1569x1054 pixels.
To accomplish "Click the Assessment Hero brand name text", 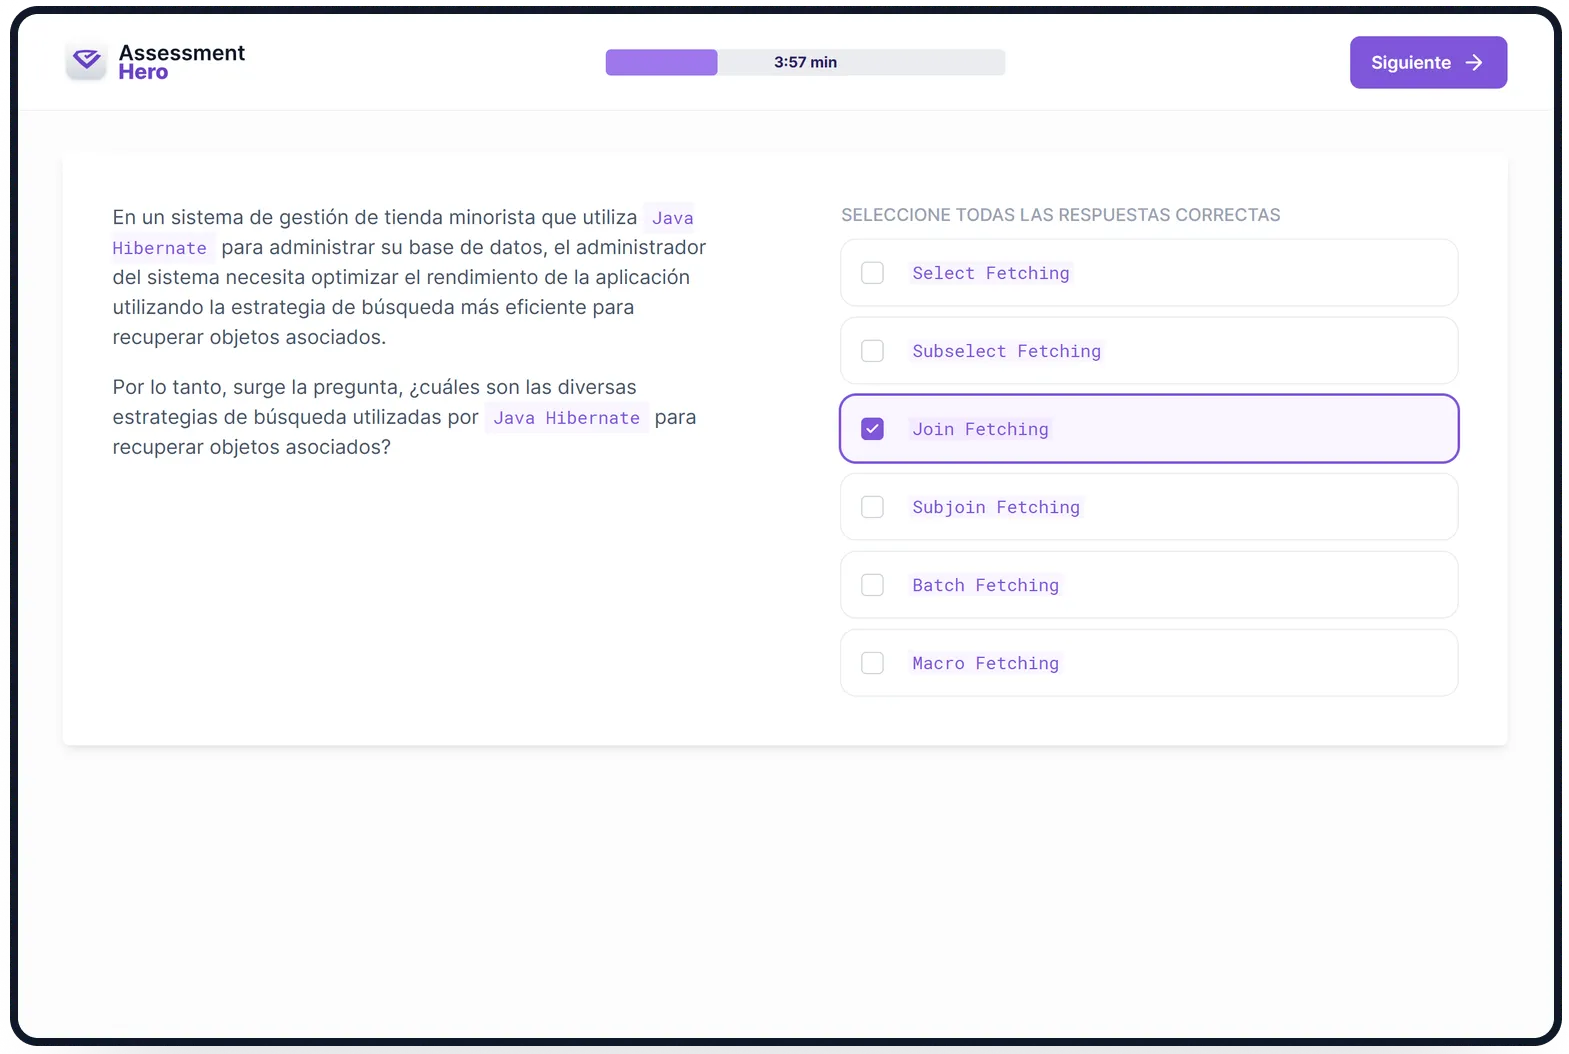I will coord(181,62).
